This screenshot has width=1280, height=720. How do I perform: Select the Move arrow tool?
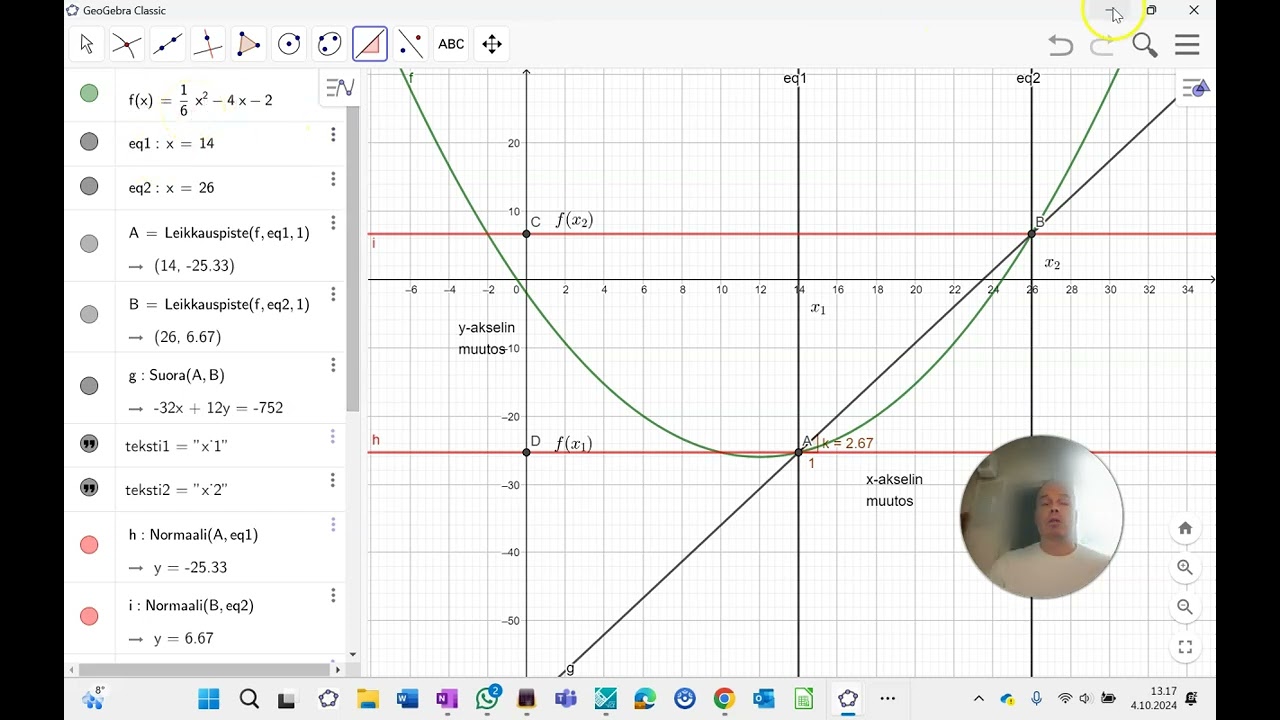pyautogui.click(x=87, y=44)
